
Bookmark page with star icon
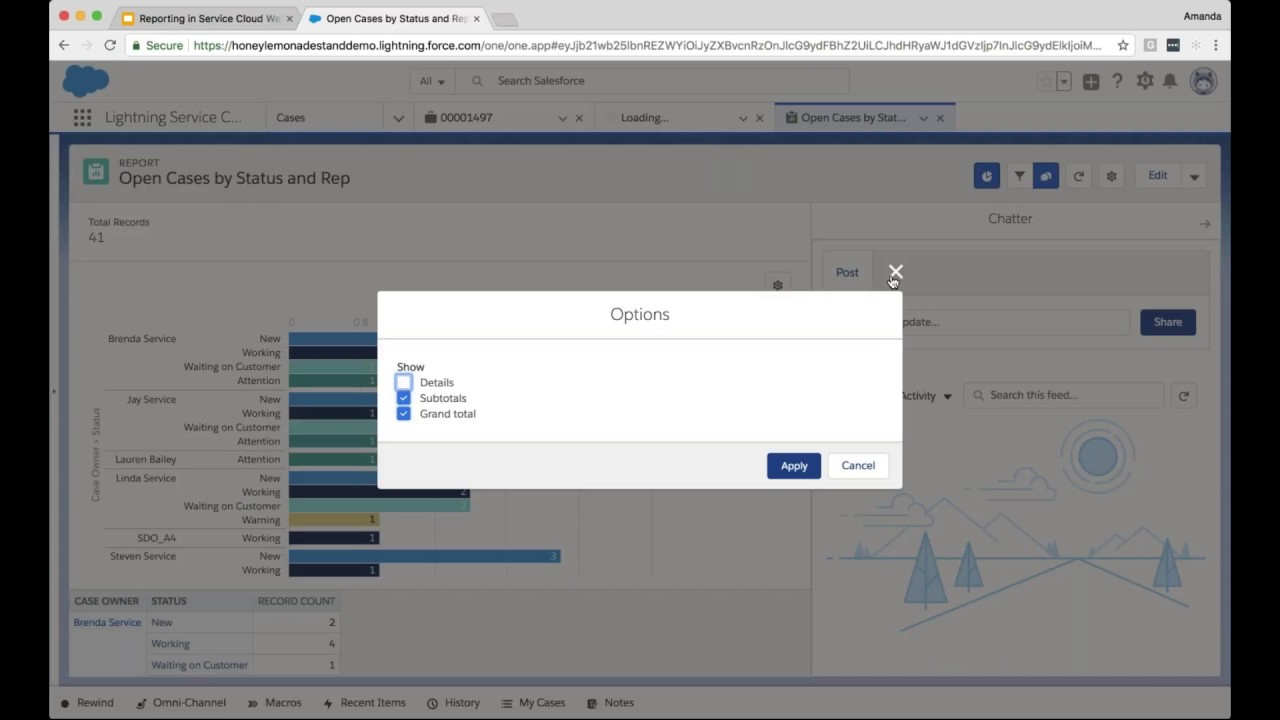[1123, 45]
